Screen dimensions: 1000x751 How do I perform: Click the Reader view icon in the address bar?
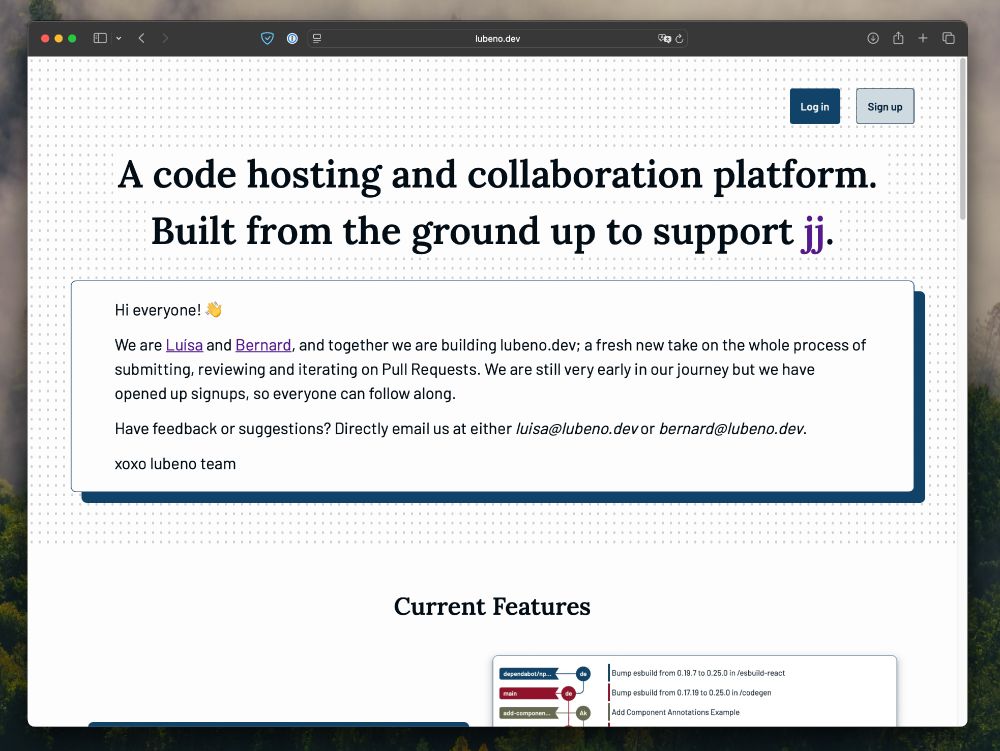(x=316, y=38)
